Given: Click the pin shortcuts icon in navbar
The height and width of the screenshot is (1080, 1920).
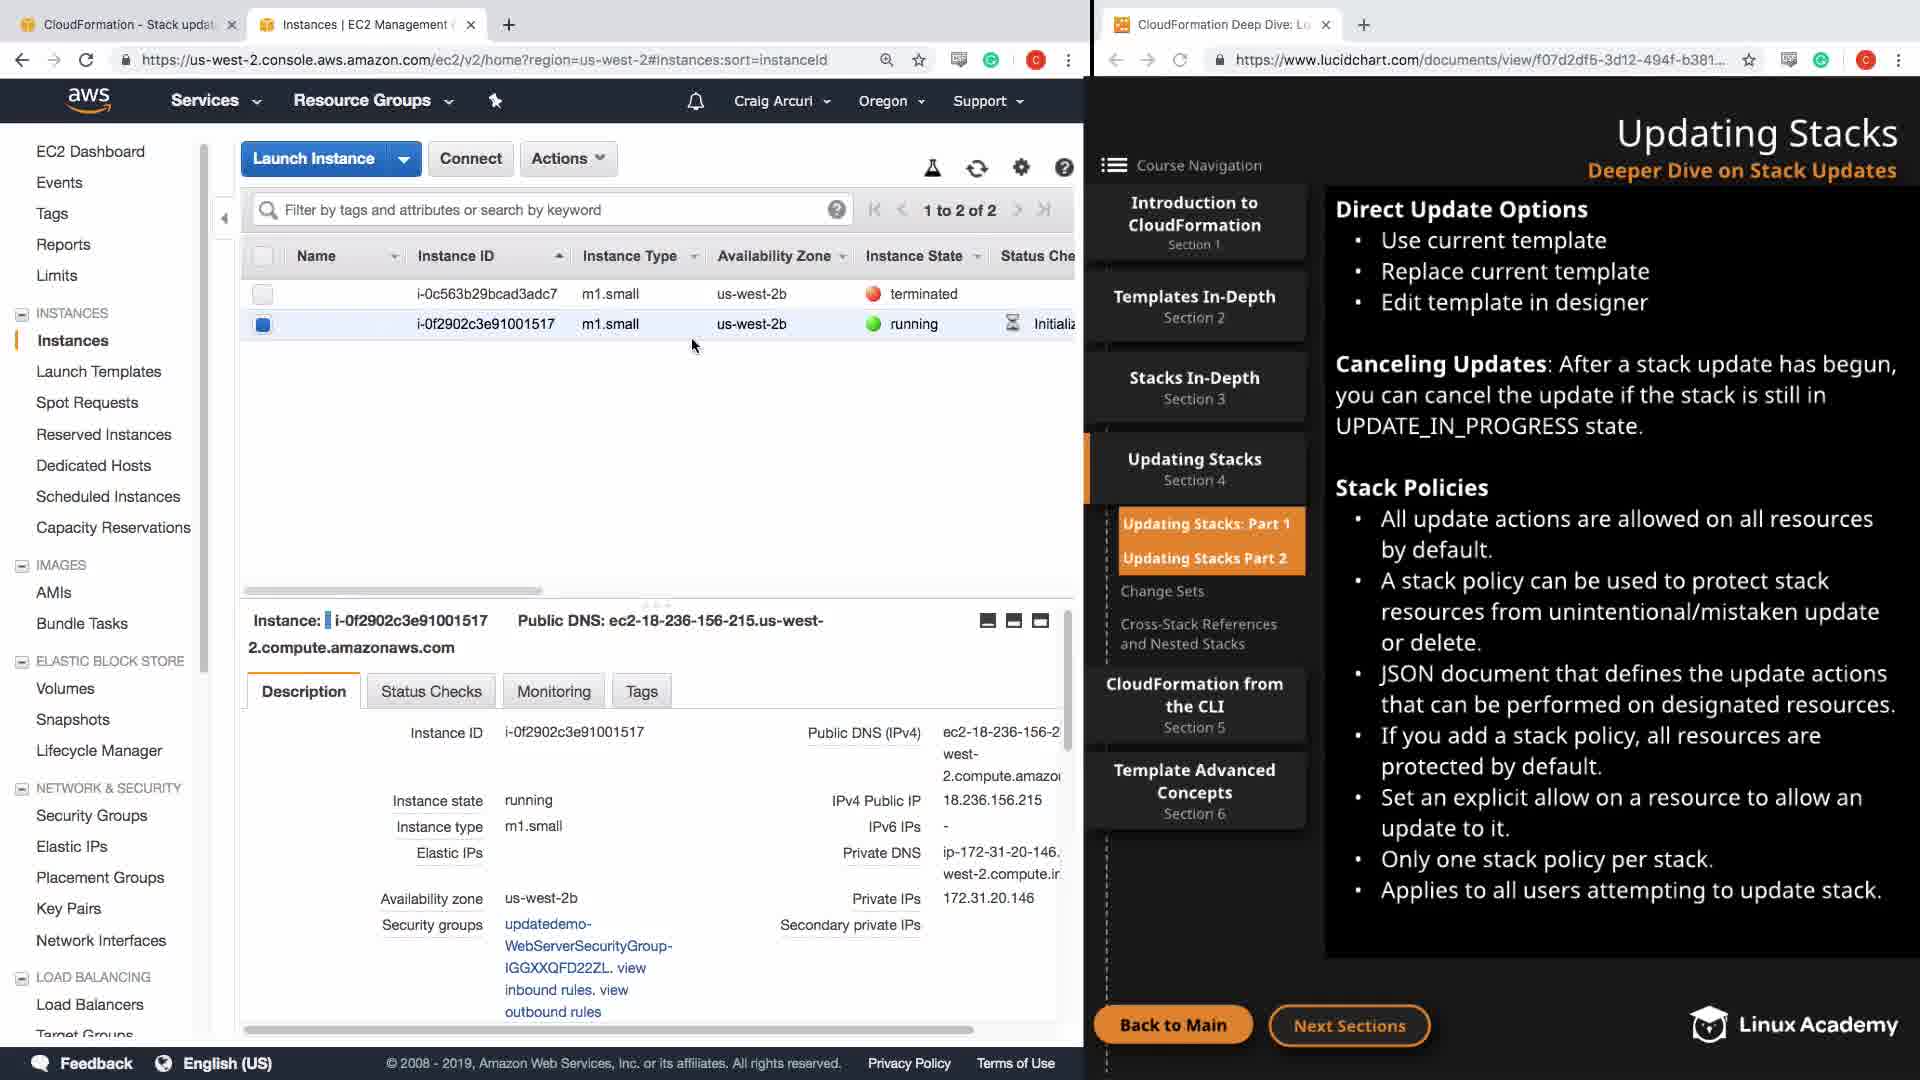Looking at the screenshot, I should (495, 100).
